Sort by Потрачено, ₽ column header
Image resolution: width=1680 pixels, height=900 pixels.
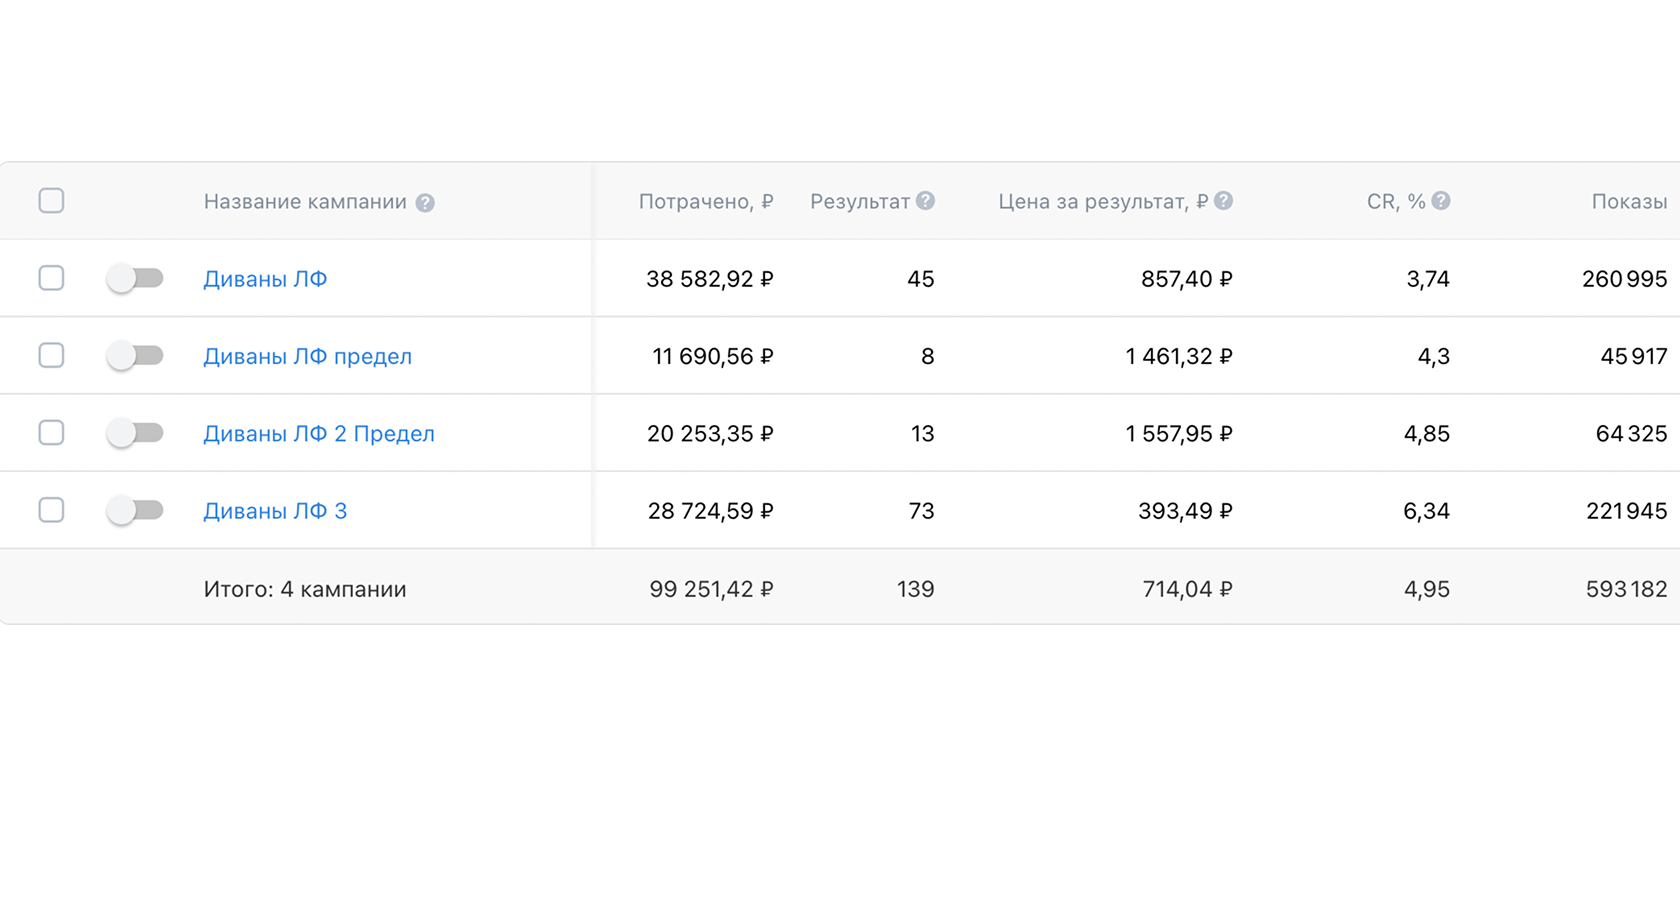[x=706, y=202]
